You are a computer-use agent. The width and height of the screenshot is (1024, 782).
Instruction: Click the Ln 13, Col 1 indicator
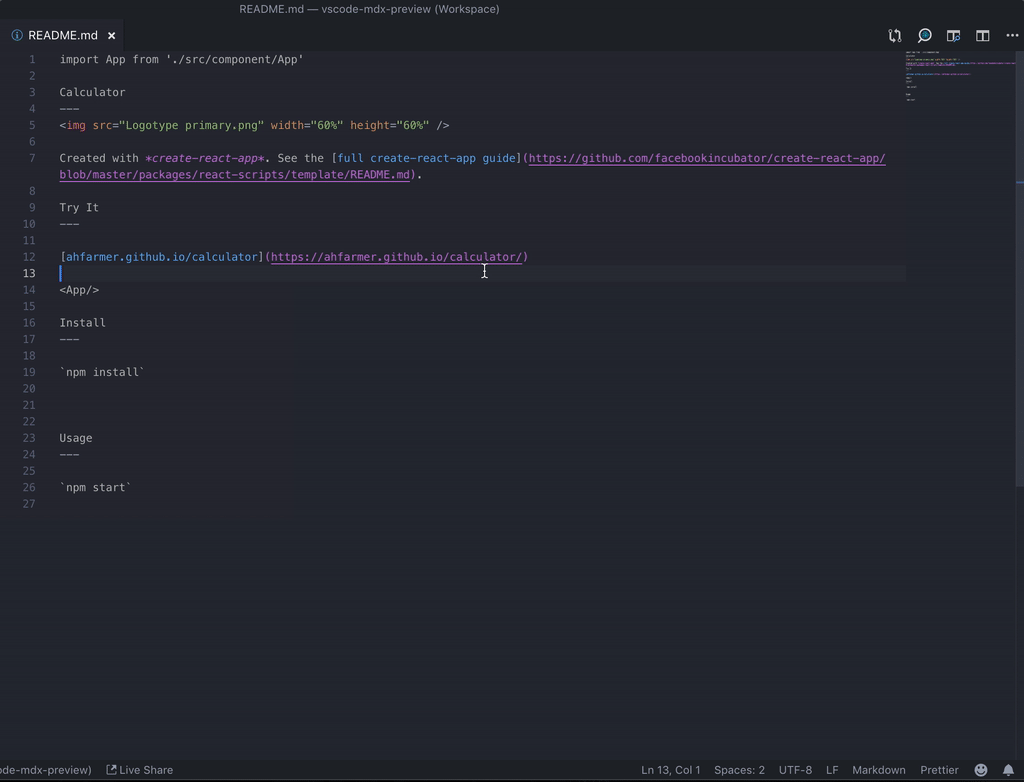(670, 770)
